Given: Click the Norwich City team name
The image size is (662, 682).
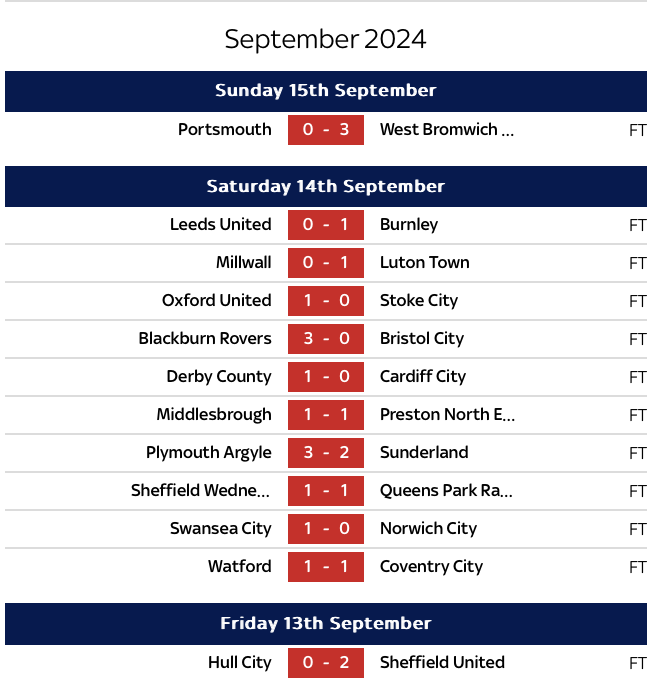Looking at the screenshot, I should pos(428,529).
